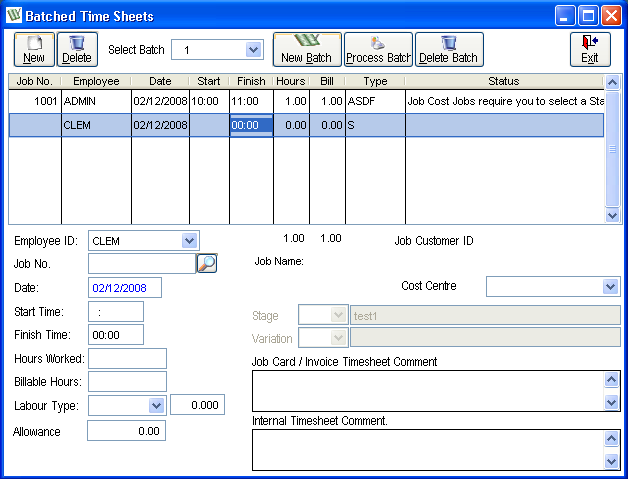Click the Job No. input field
The image size is (628, 479).
141,263
